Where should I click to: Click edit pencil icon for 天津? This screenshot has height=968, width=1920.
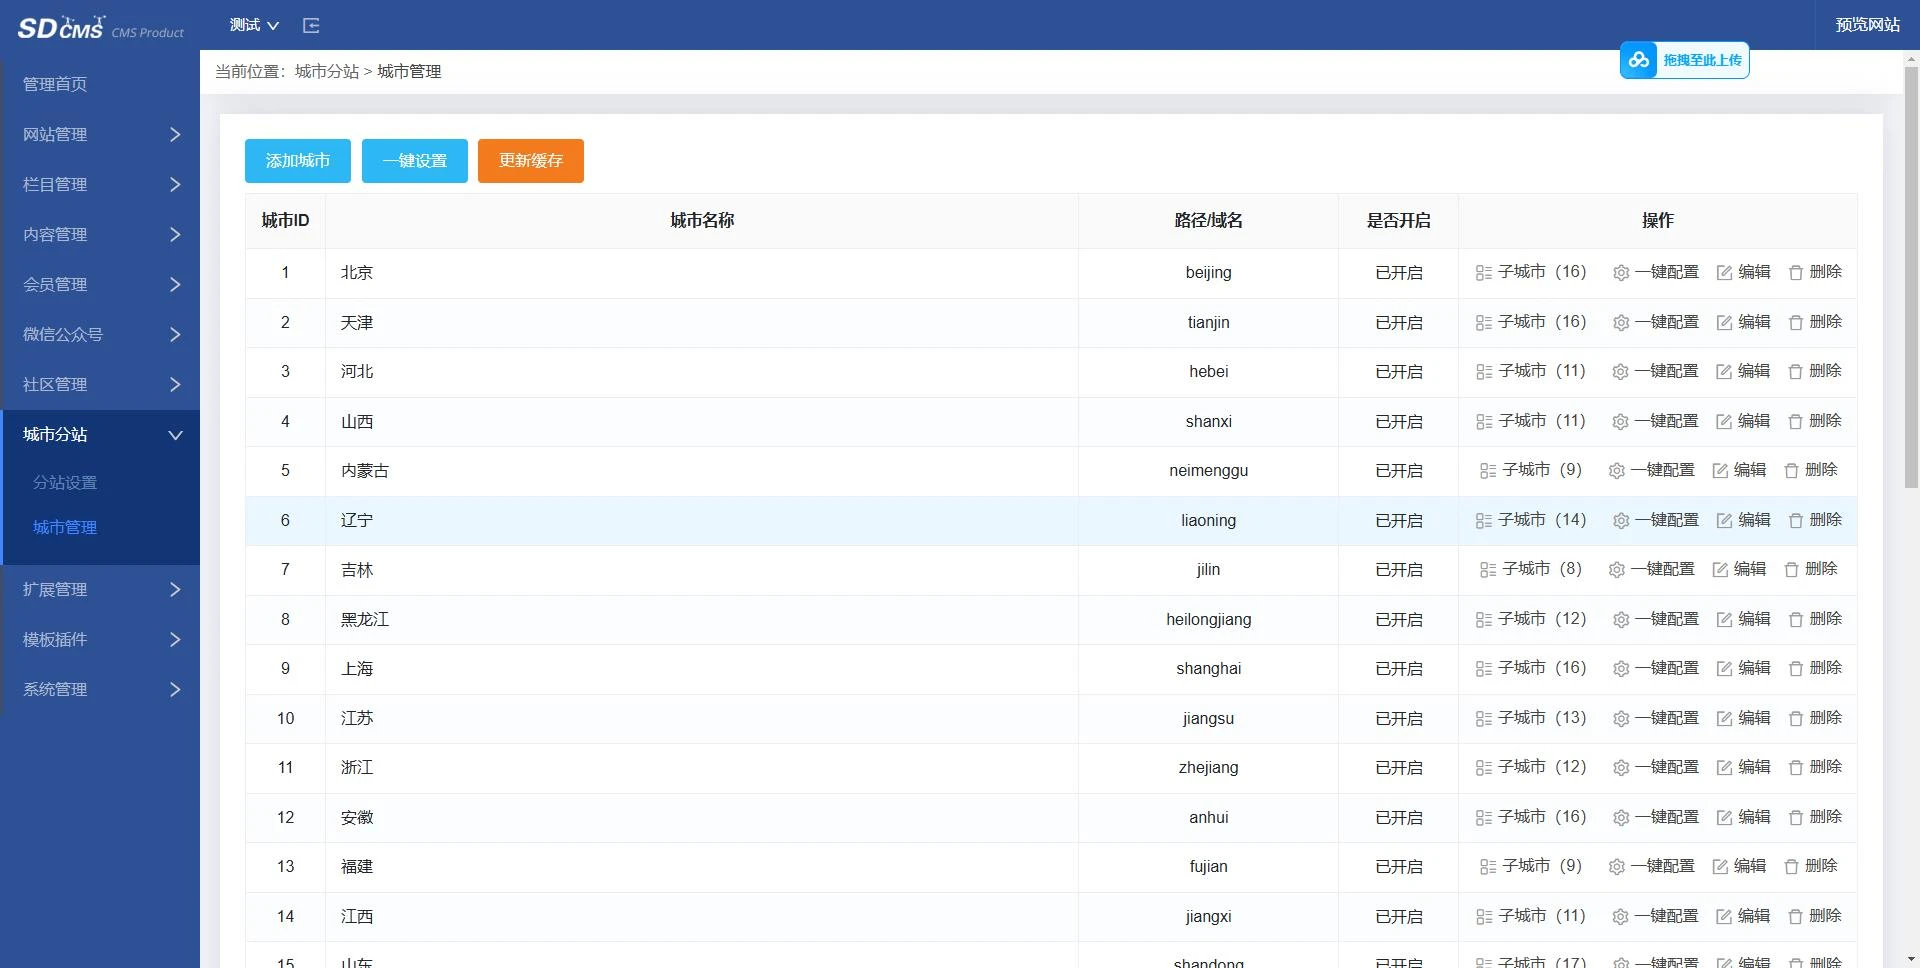(x=1724, y=323)
